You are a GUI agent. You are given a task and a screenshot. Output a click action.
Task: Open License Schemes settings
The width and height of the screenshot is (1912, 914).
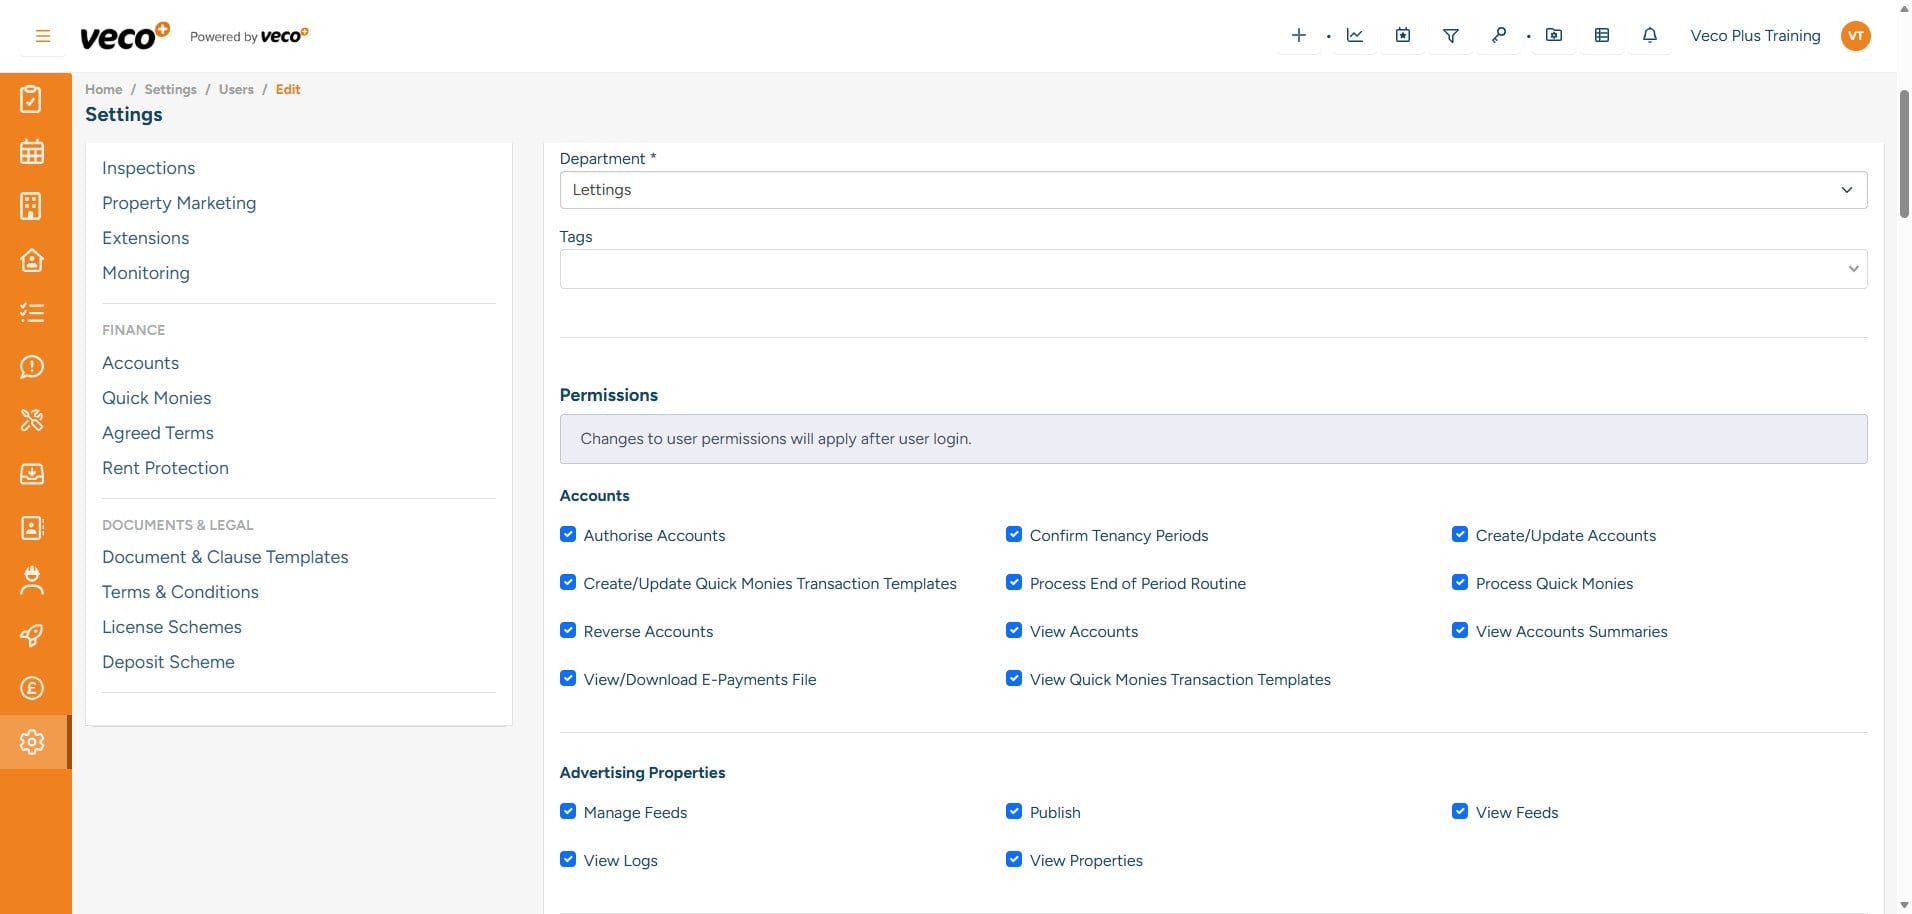pos(172,627)
